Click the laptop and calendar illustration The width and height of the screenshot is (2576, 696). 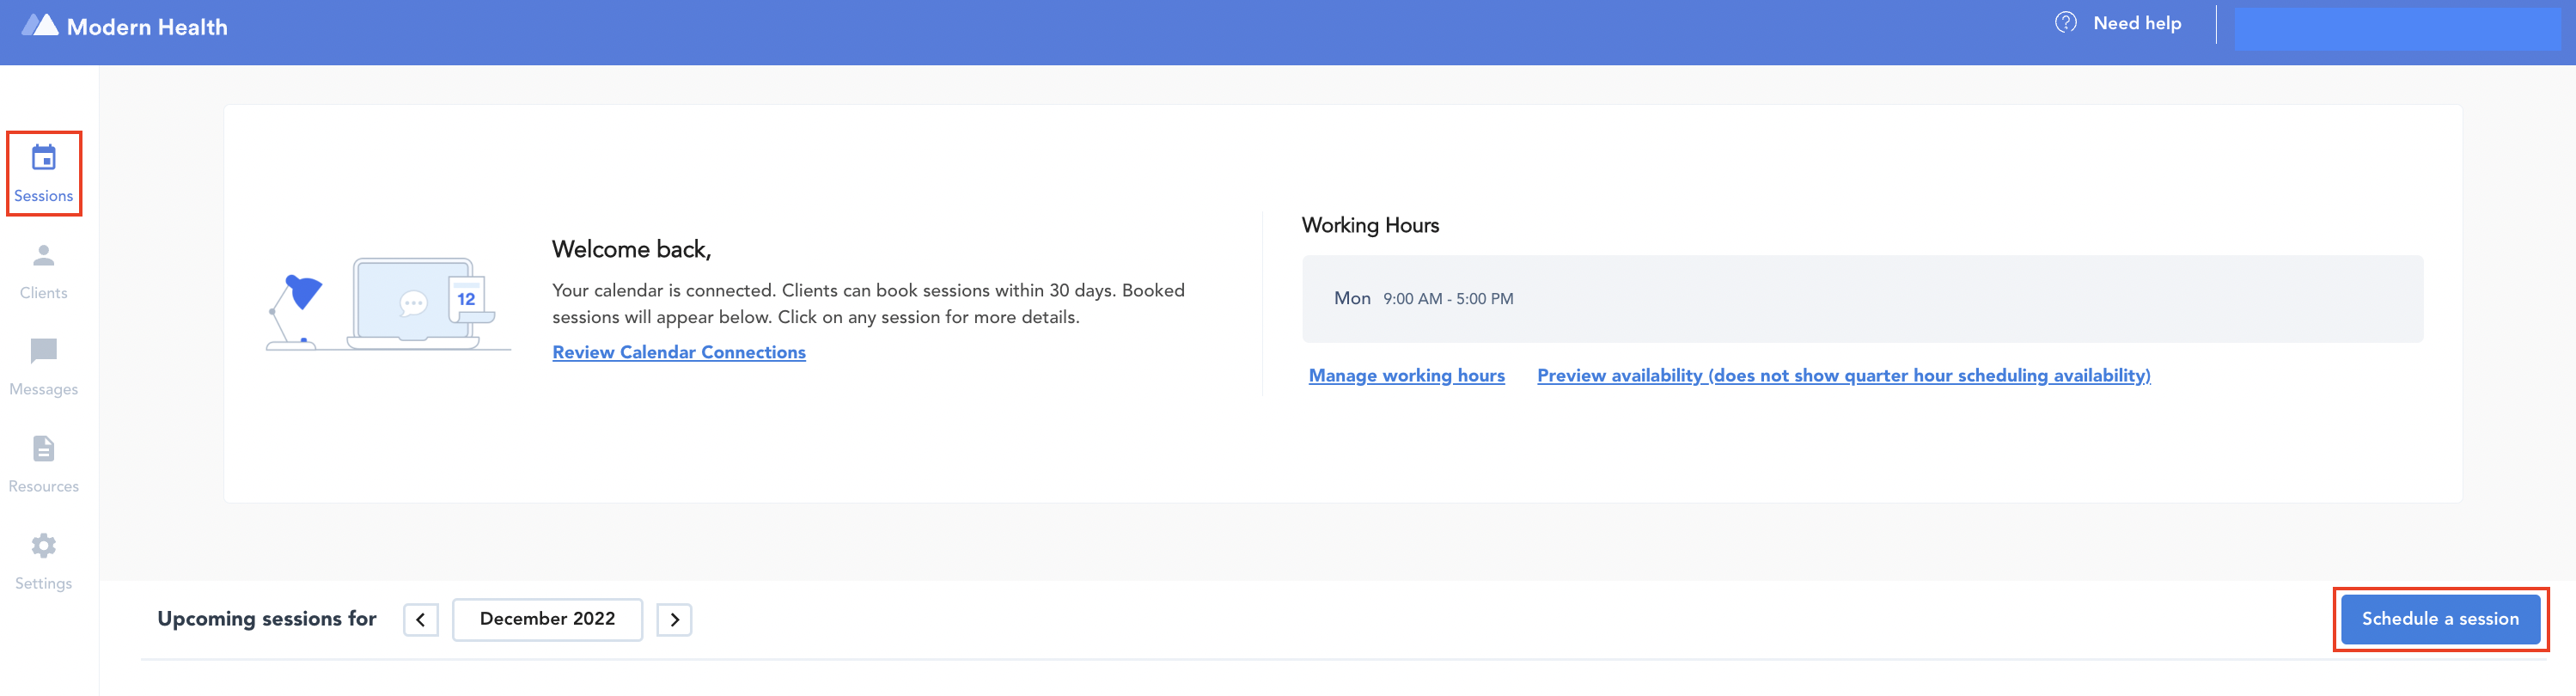pyautogui.click(x=388, y=304)
